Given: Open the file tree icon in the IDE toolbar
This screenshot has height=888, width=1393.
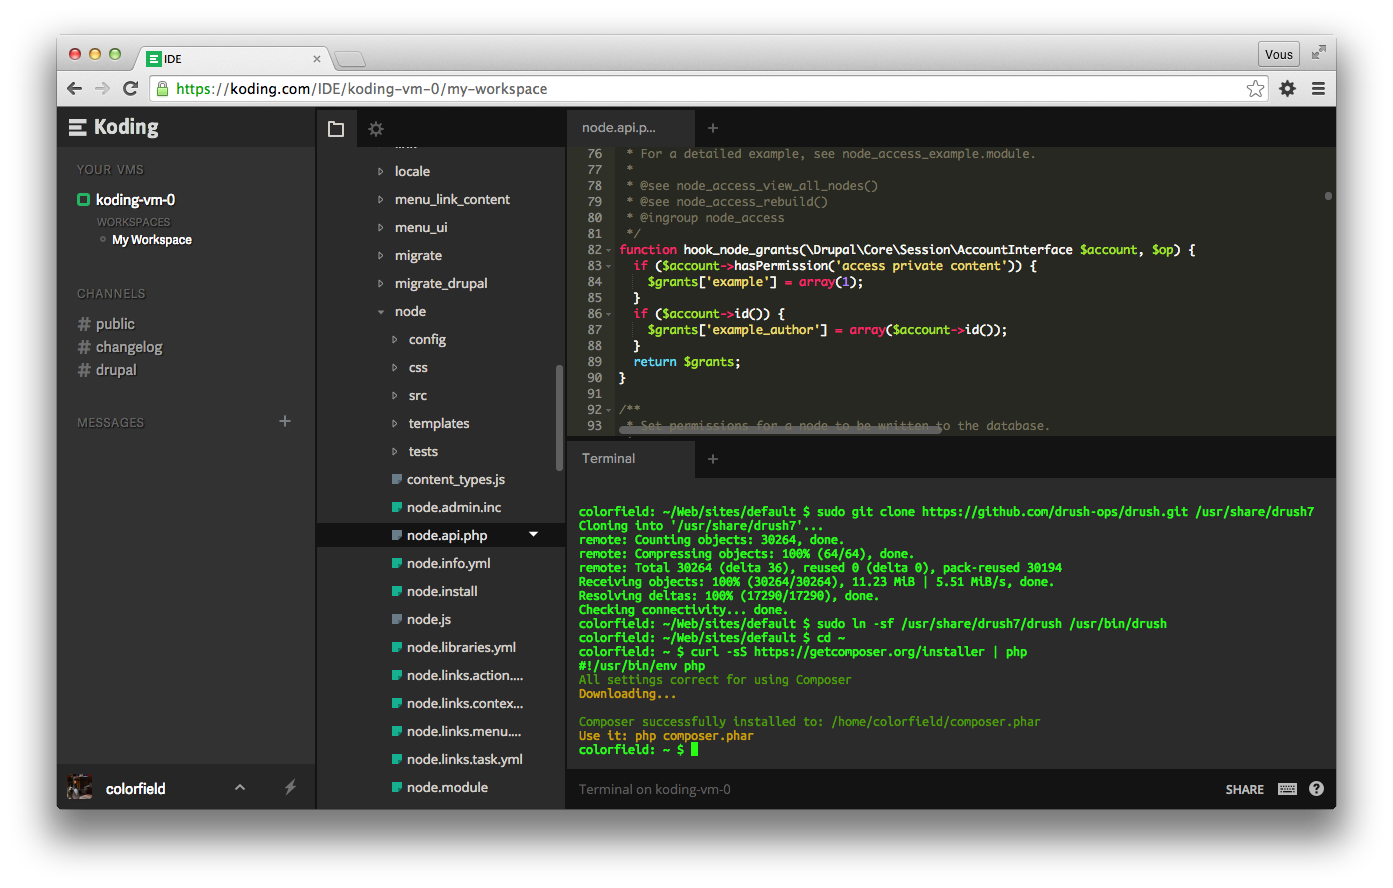Looking at the screenshot, I should (336, 128).
